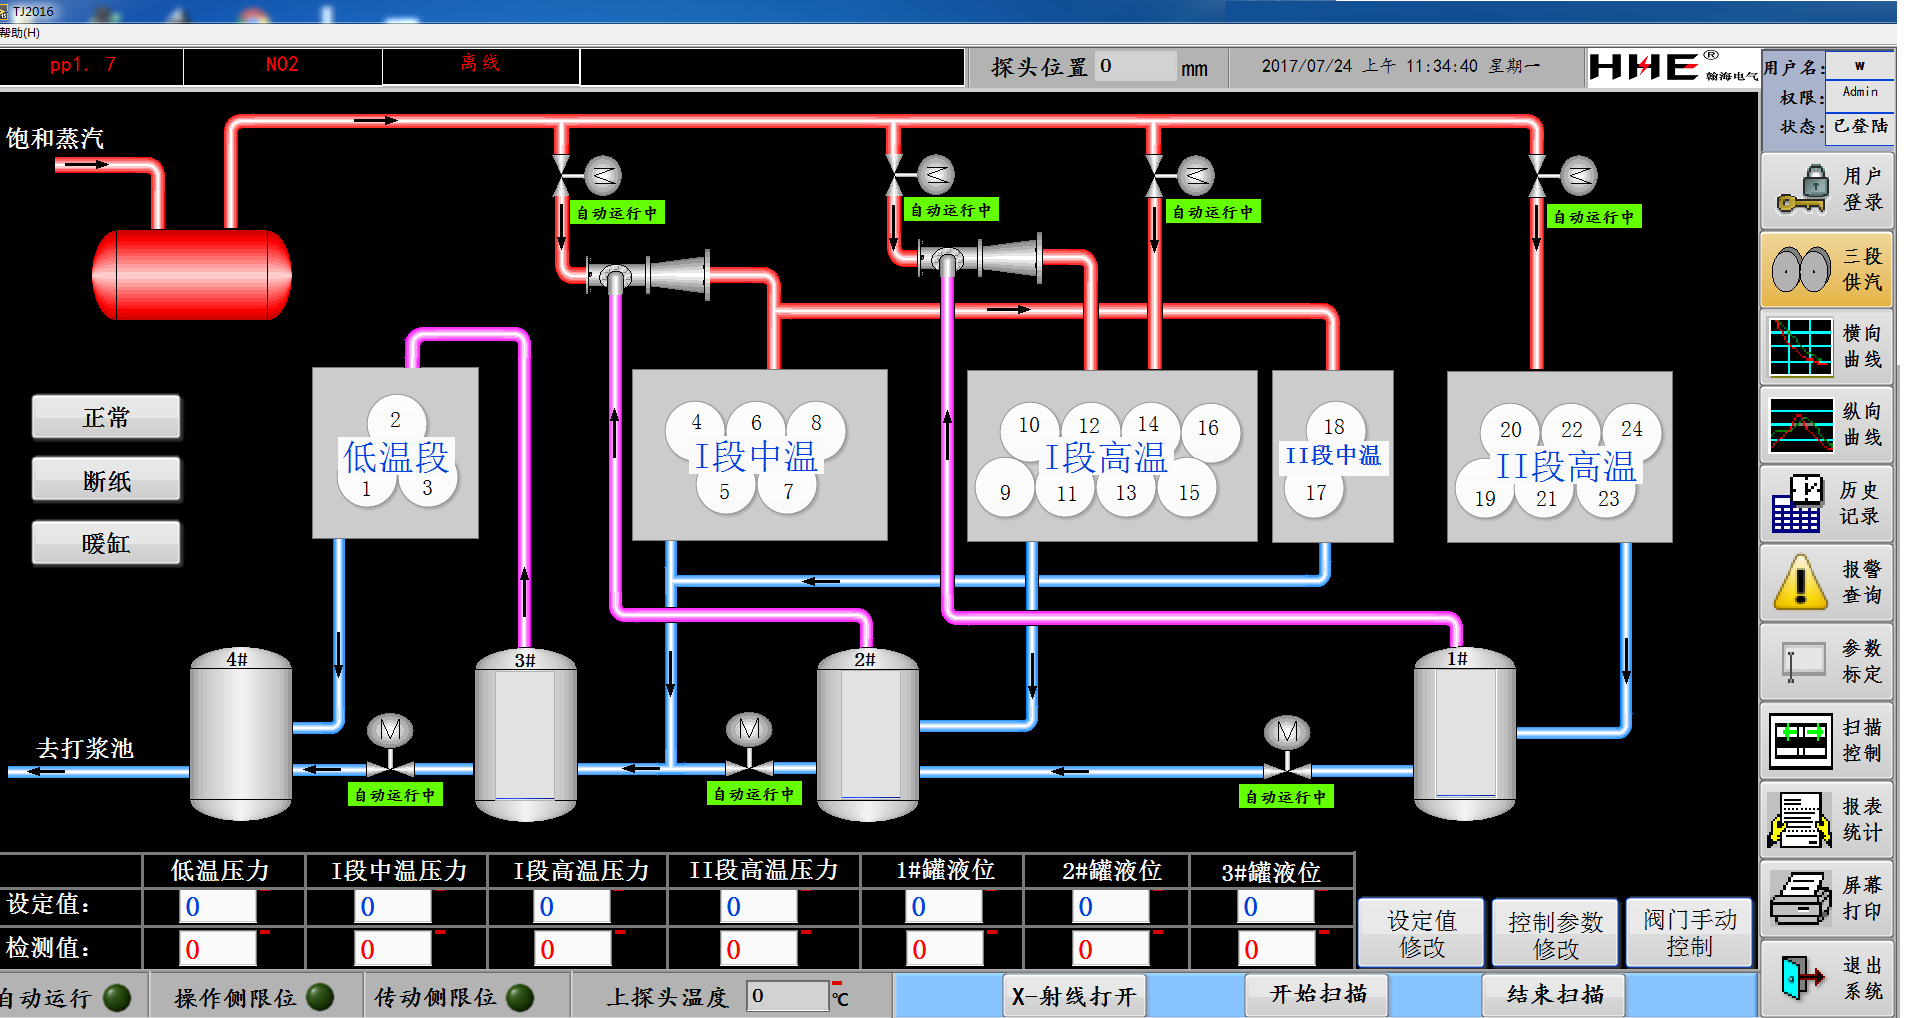Click 自动运行中 label under 2#-1# valve
Screen dimensions: 1917x1018
click(x=1286, y=797)
